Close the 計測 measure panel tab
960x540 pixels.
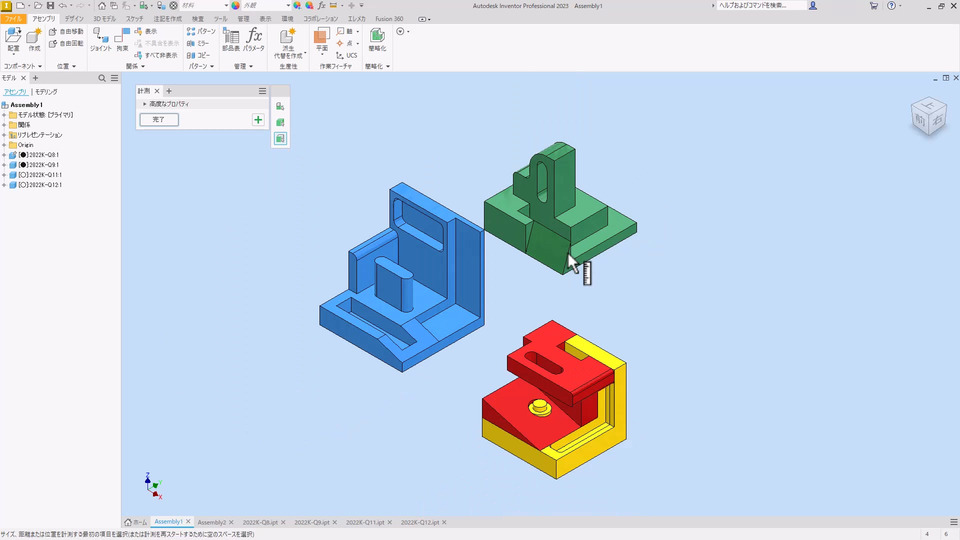[x=157, y=91]
